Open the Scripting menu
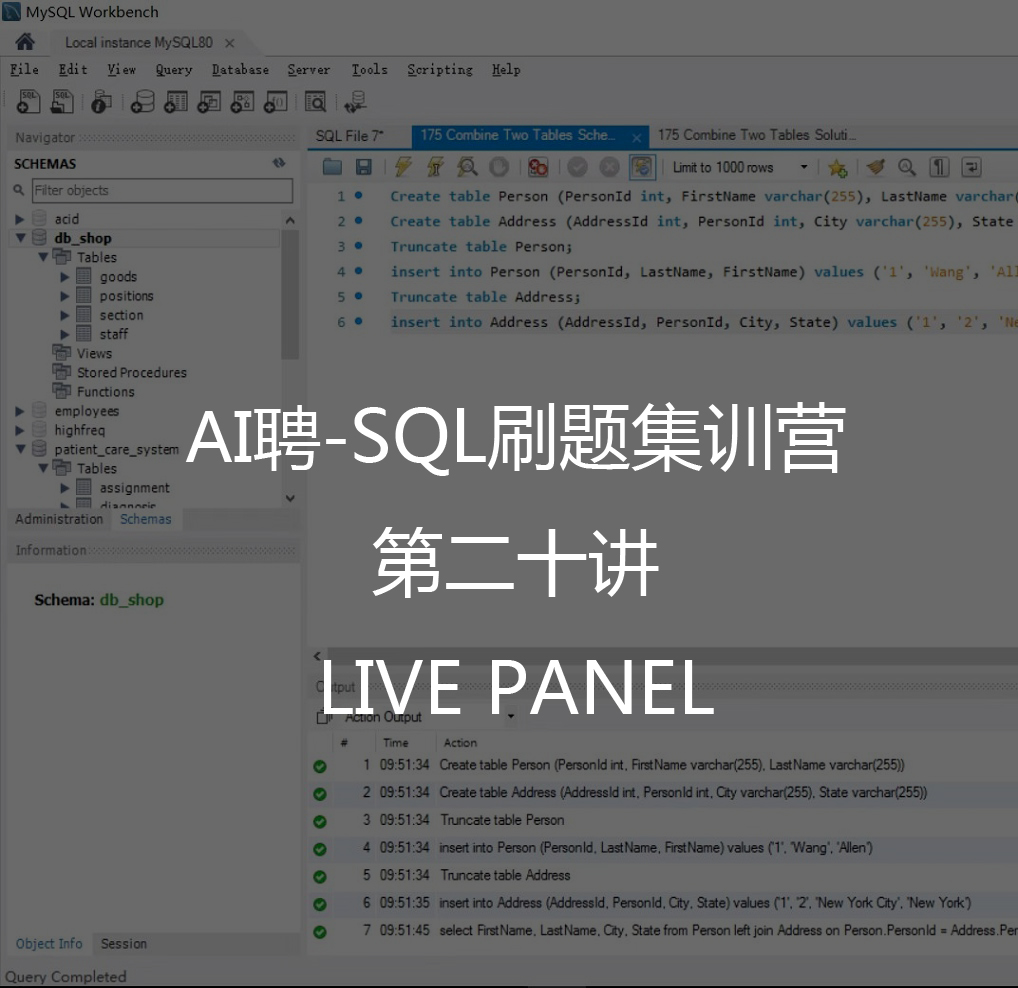Image resolution: width=1018 pixels, height=988 pixels. pyautogui.click(x=440, y=69)
